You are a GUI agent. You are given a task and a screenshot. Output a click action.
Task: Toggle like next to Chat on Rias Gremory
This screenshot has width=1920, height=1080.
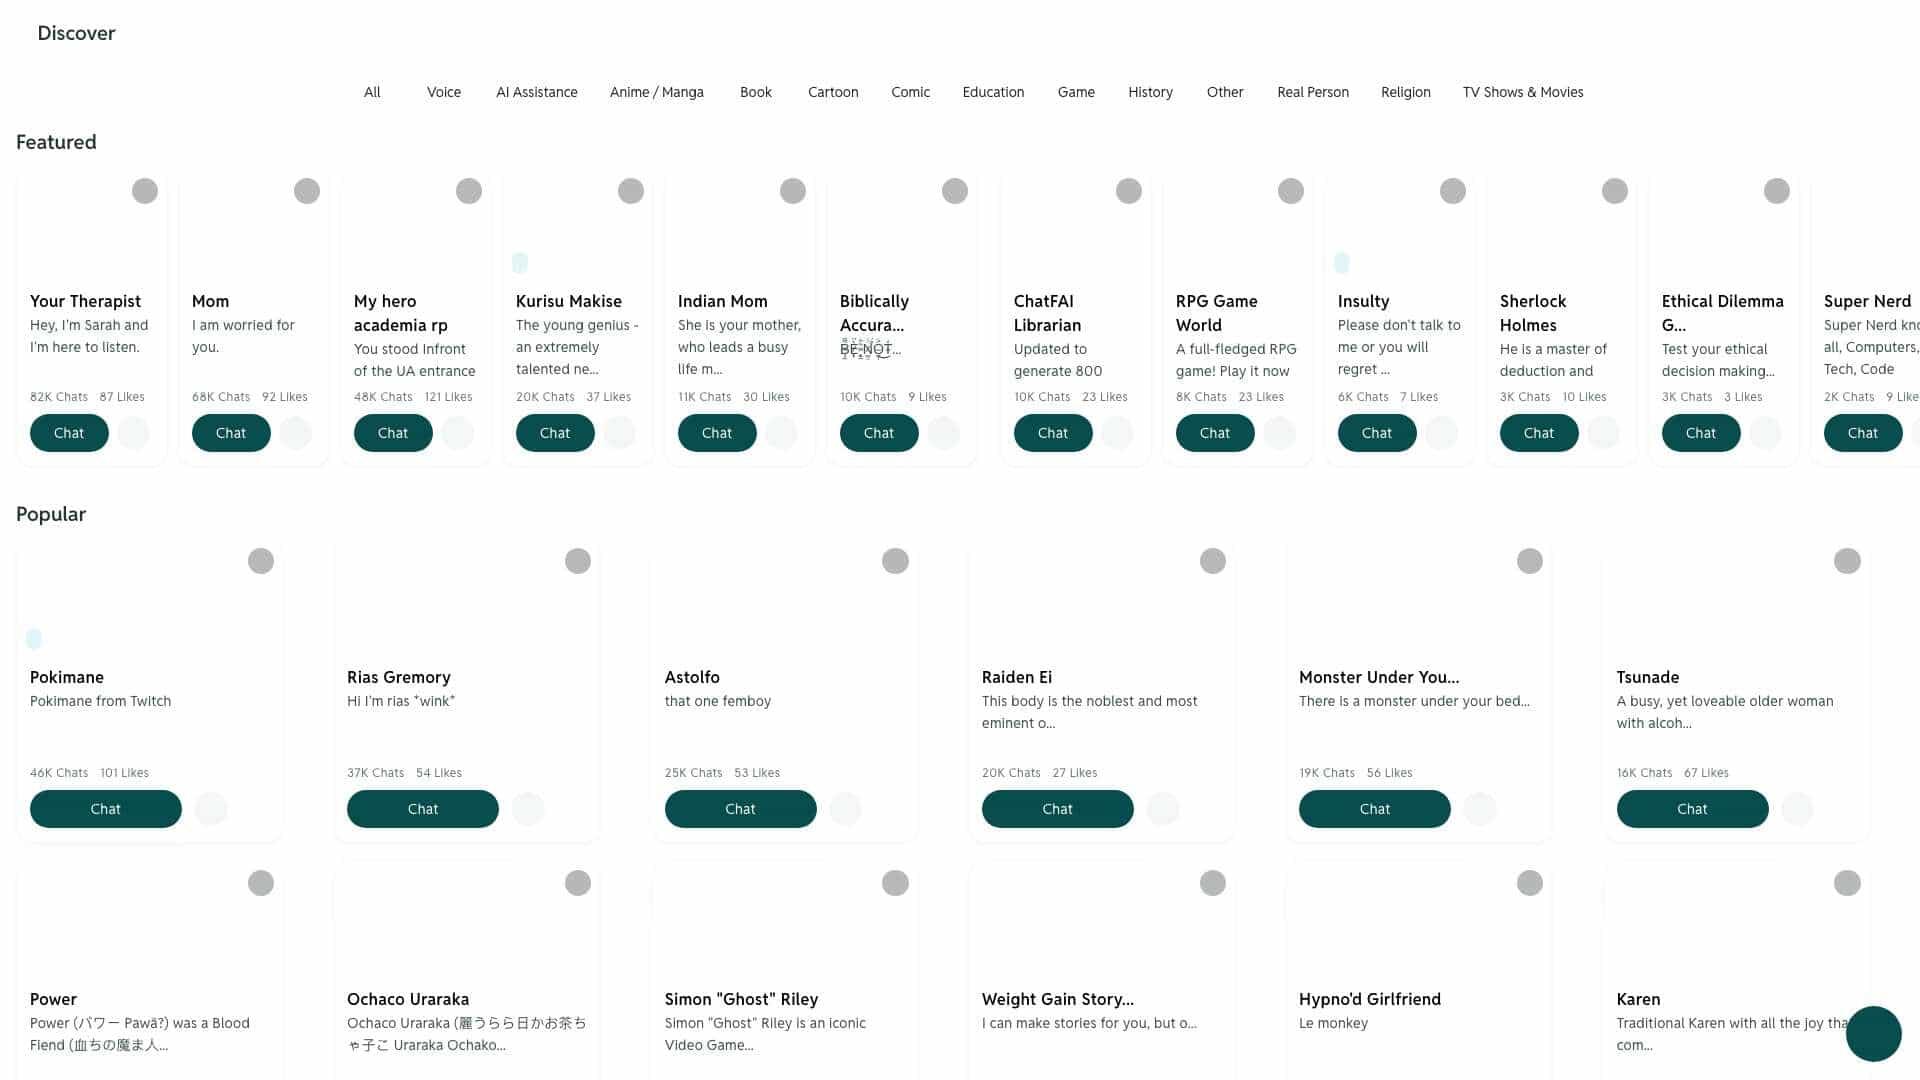(x=528, y=809)
